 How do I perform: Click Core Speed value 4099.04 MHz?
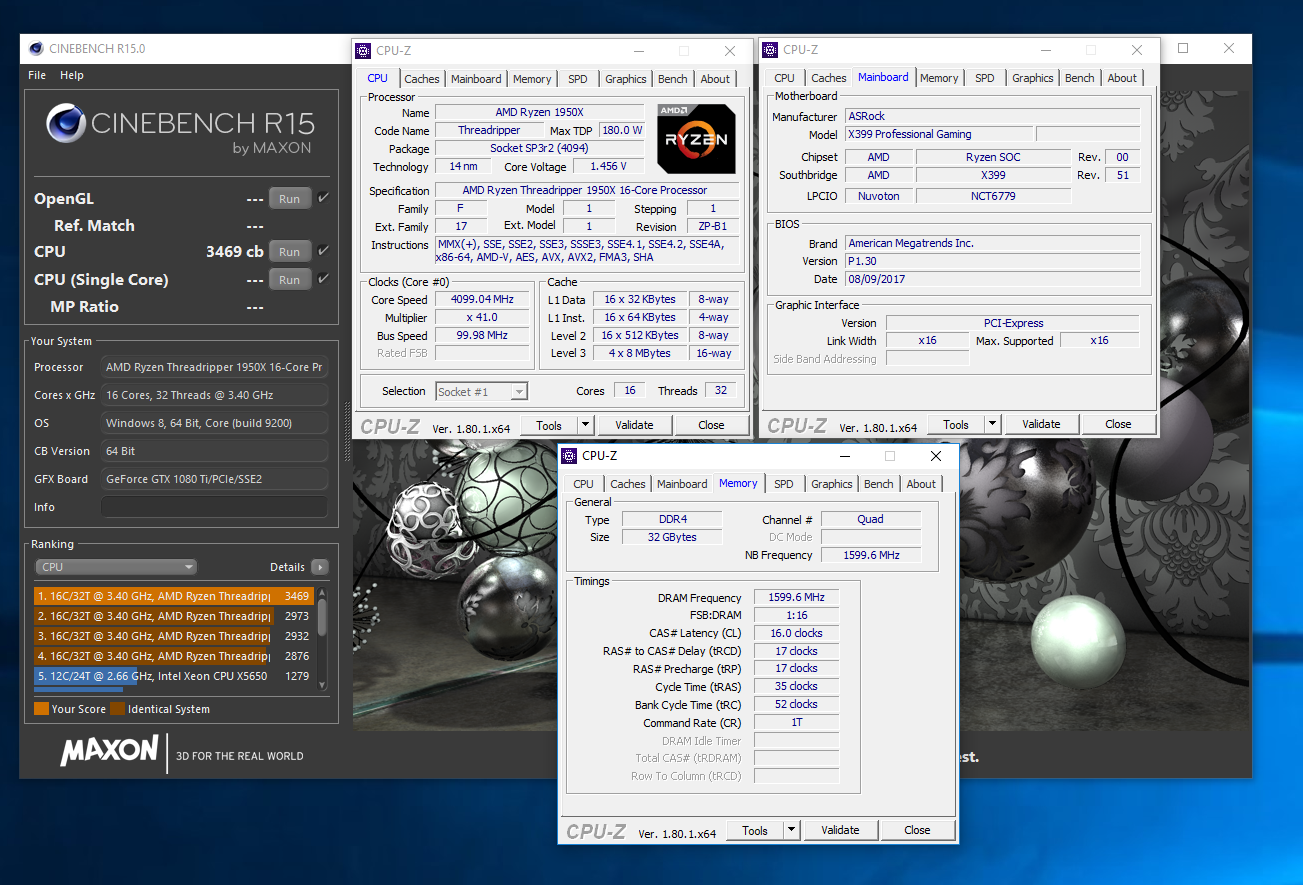pyautogui.click(x=482, y=299)
